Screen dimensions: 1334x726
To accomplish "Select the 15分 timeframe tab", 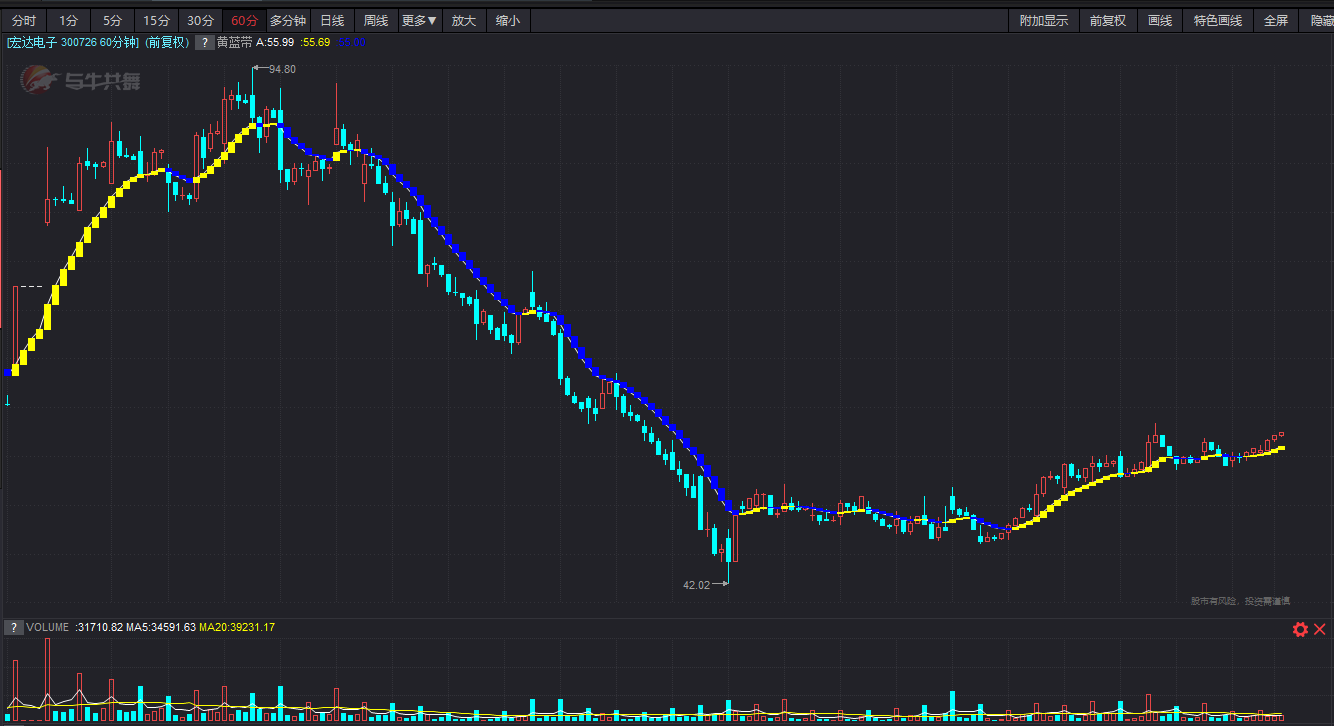I will (x=156, y=20).
